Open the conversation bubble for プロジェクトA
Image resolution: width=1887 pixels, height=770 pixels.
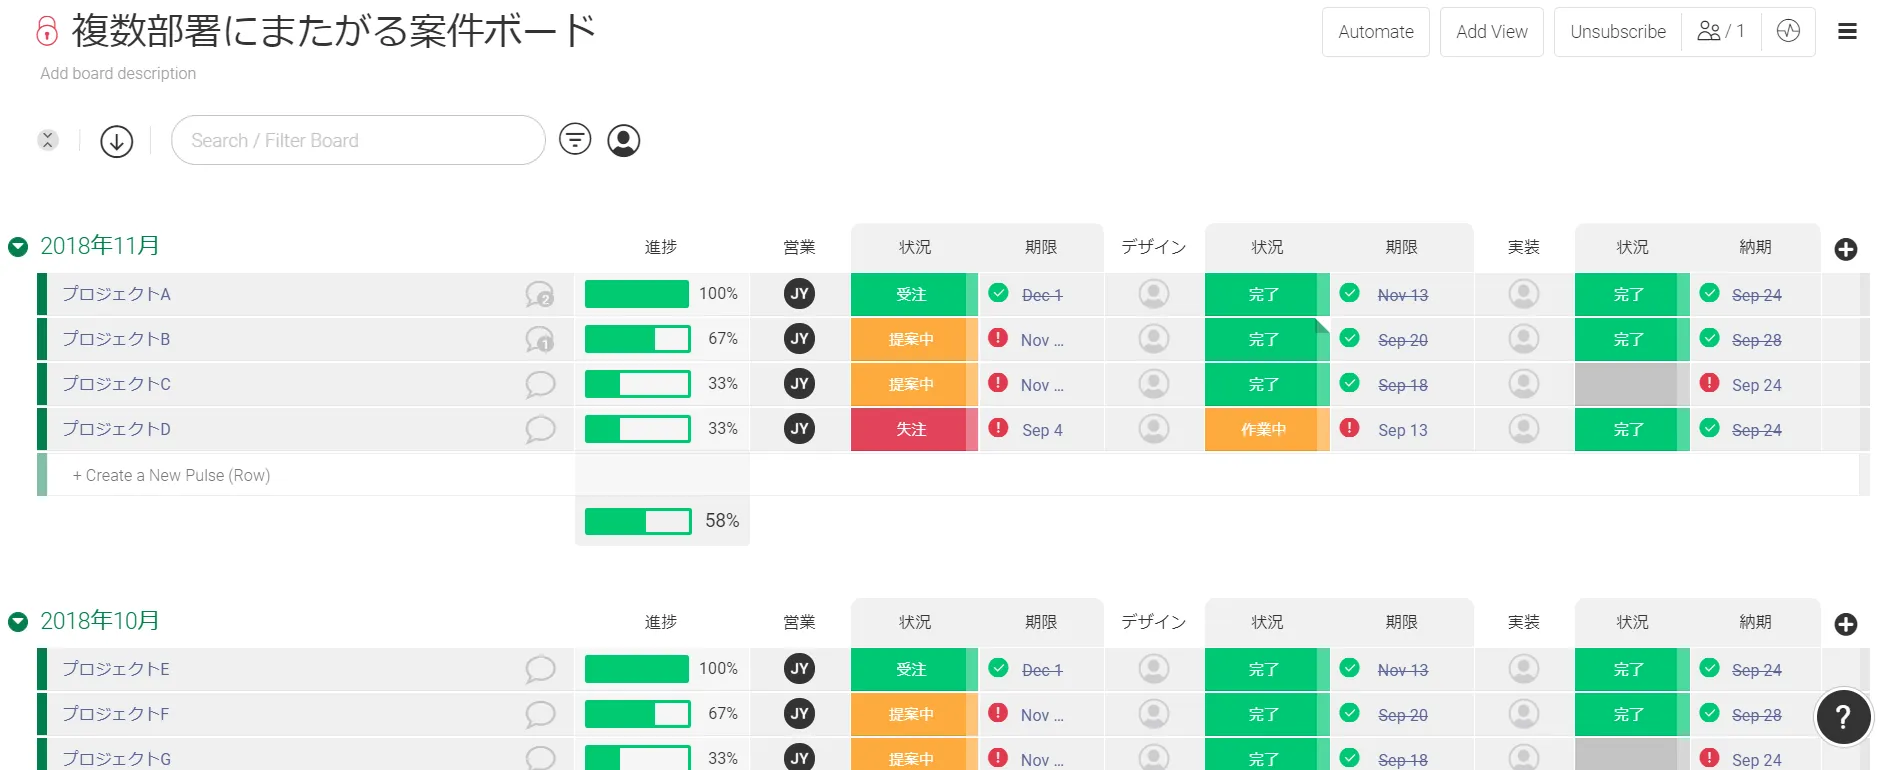(540, 294)
